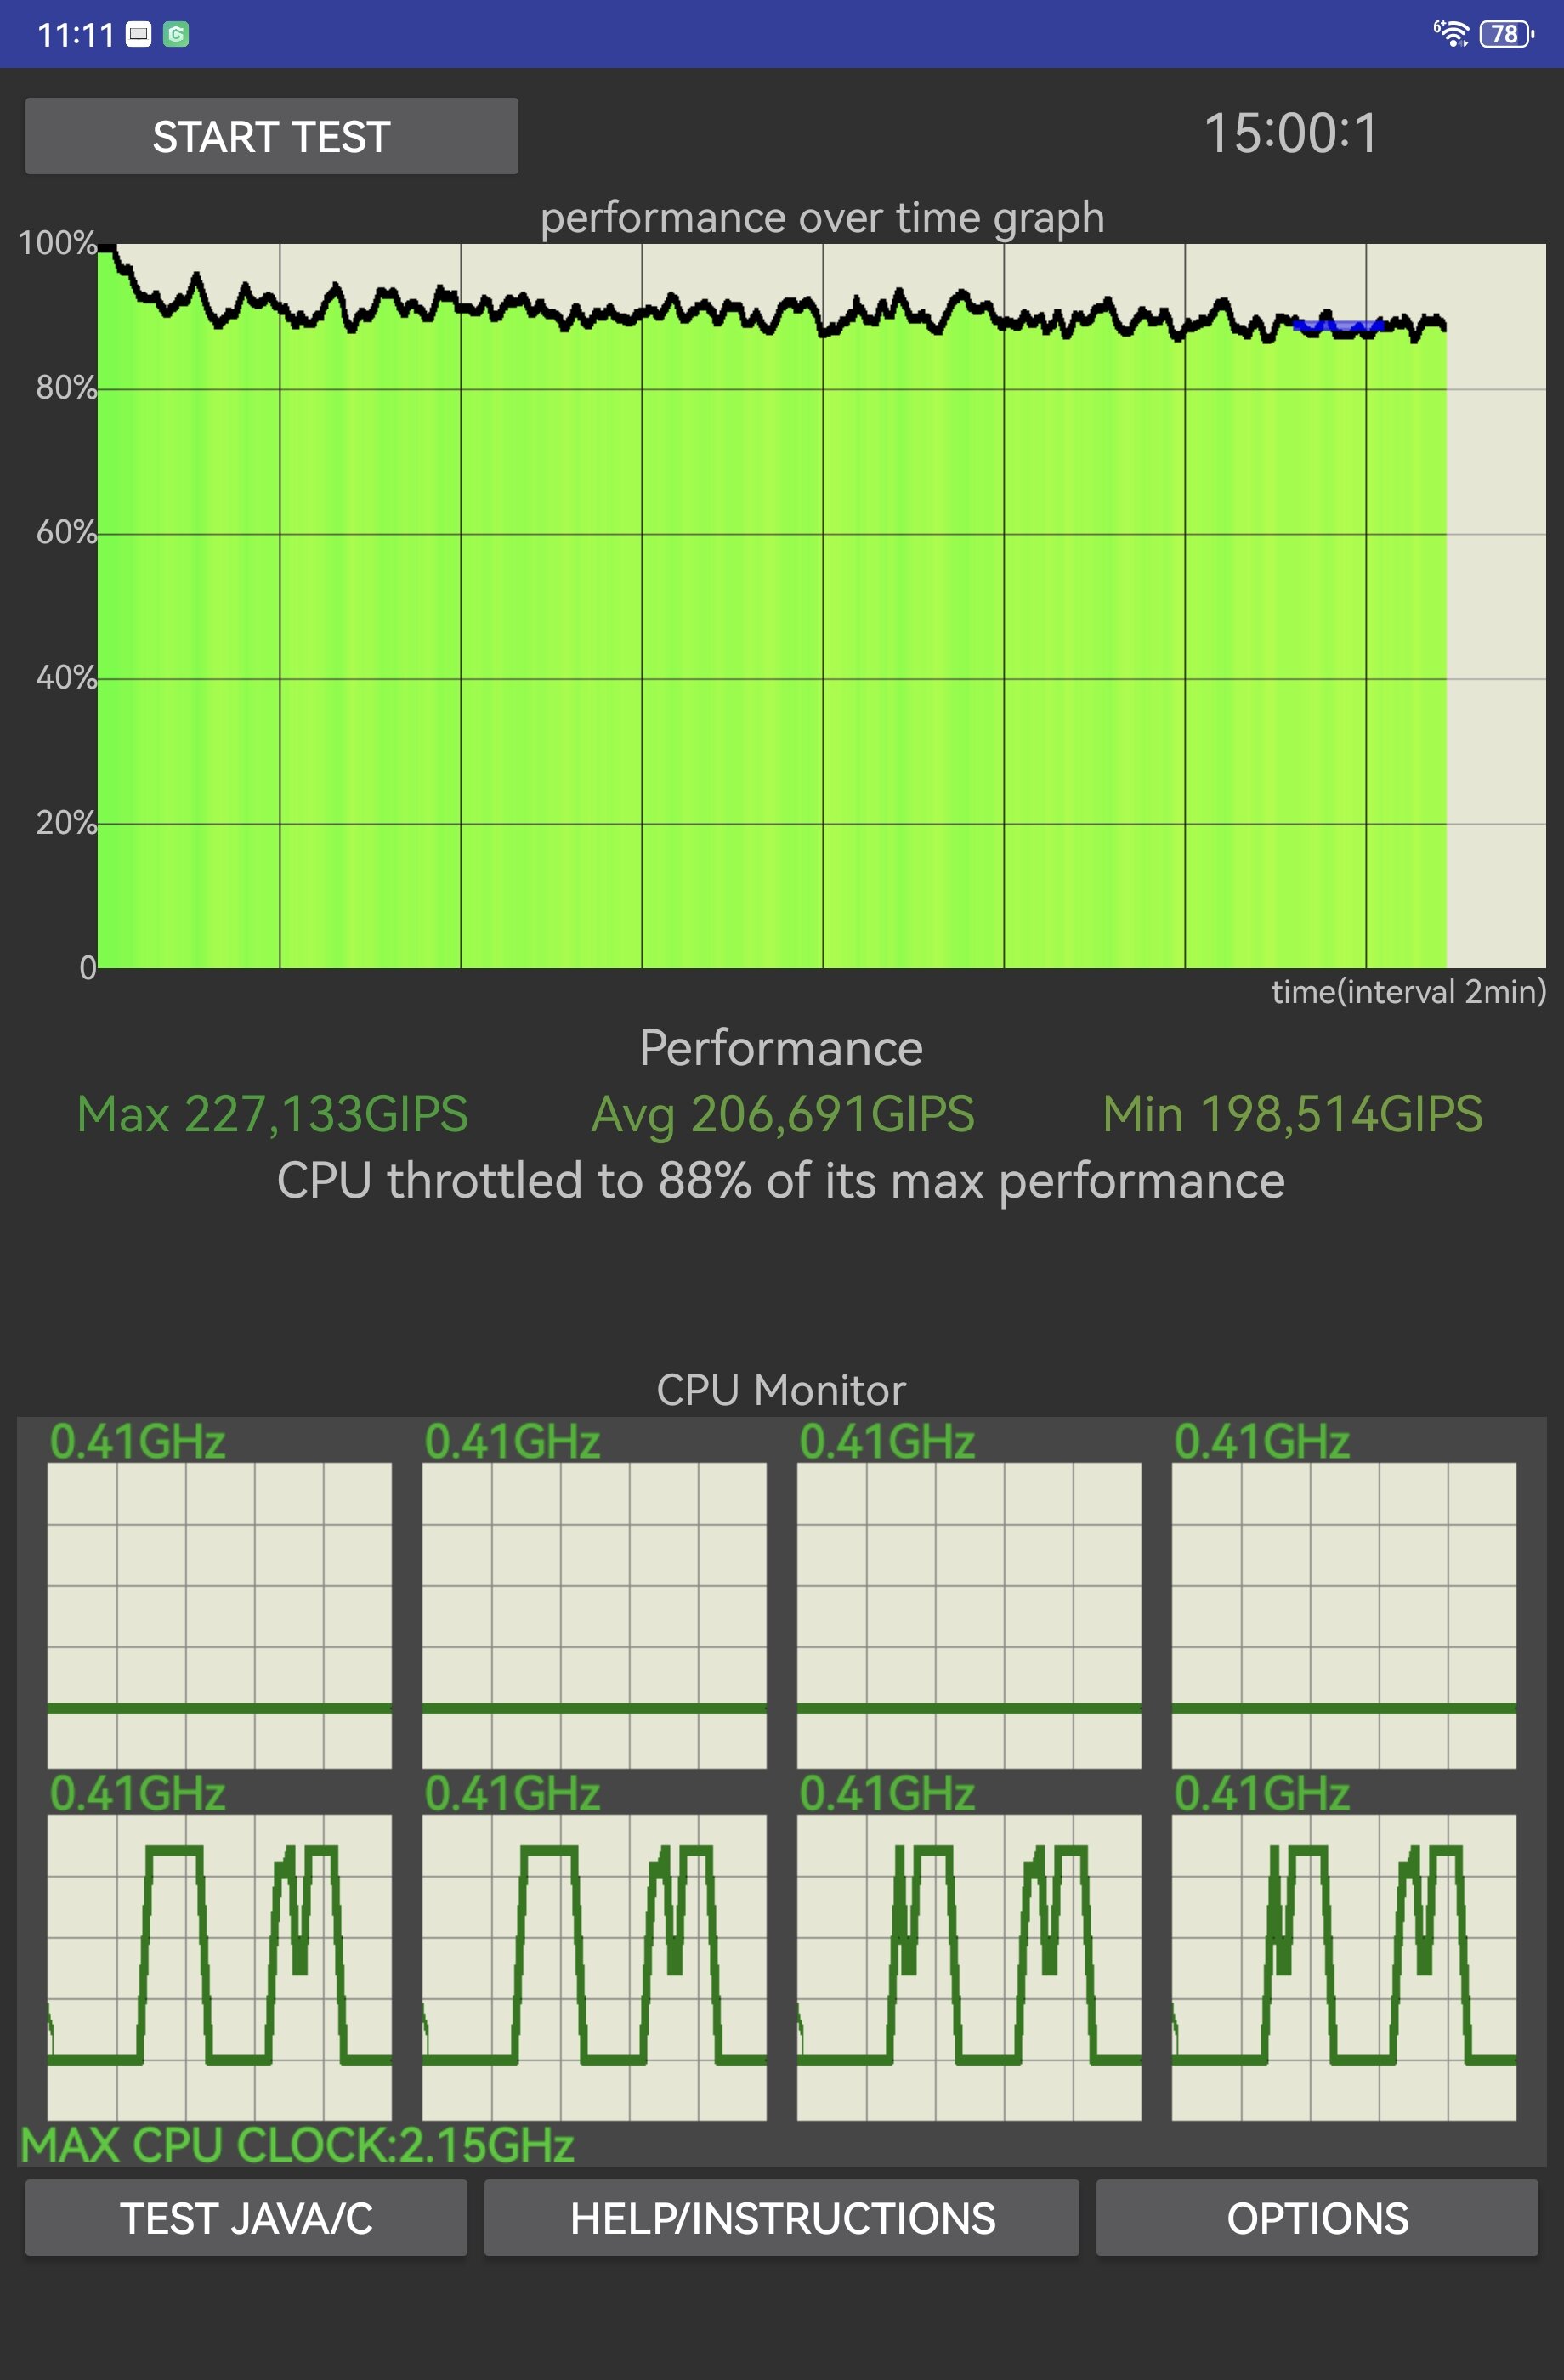The height and width of the screenshot is (2380, 1564).
Task: Tap the performance over time graph
Action: pyautogui.click(x=822, y=606)
